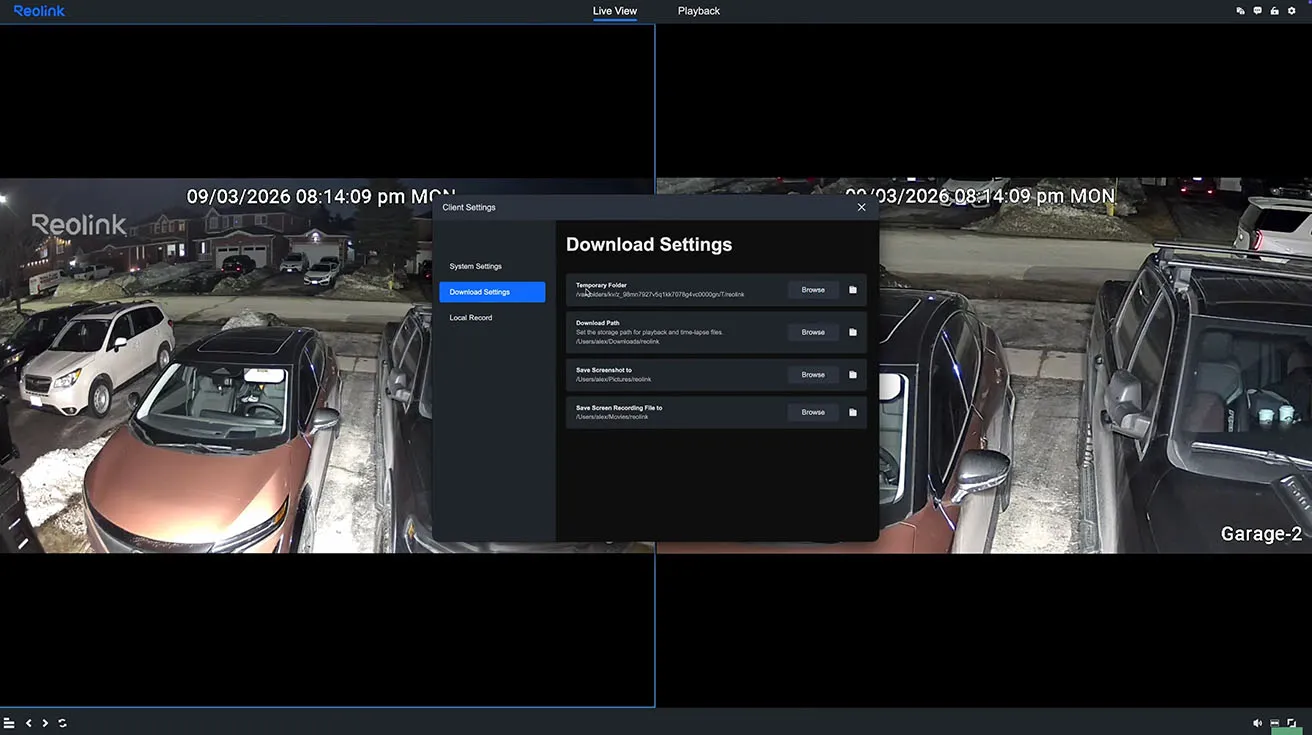Go to the next camera page
This screenshot has width=1312, height=735.
tap(45, 723)
